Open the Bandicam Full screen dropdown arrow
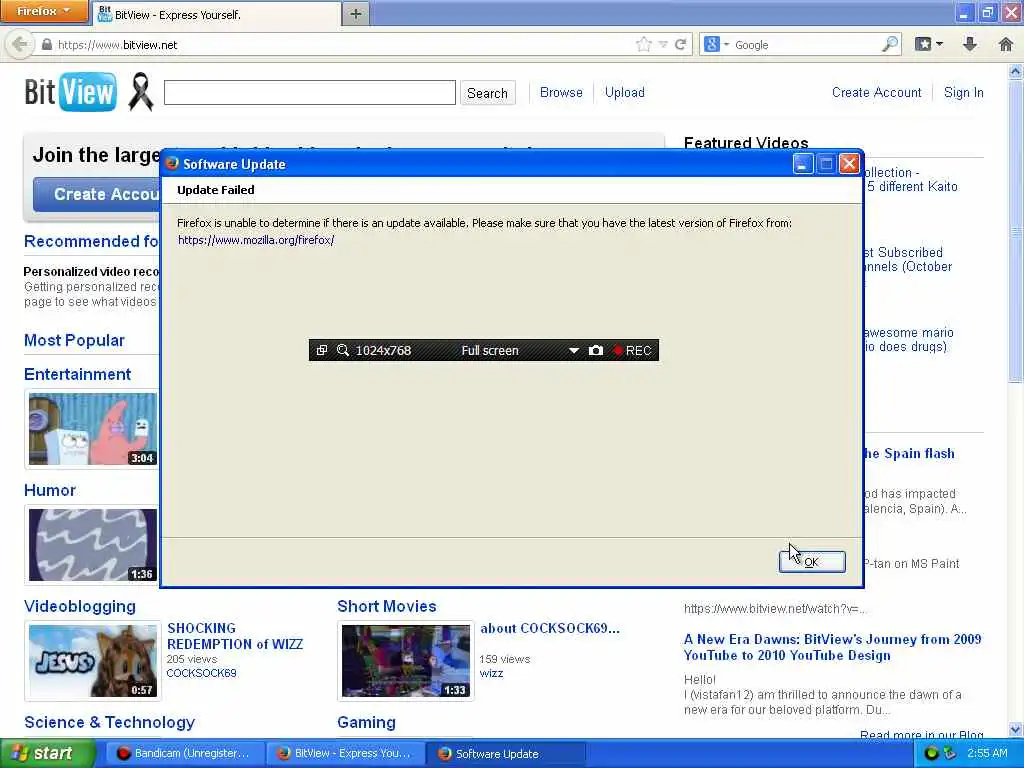1024x768 pixels. pyautogui.click(x=573, y=351)
